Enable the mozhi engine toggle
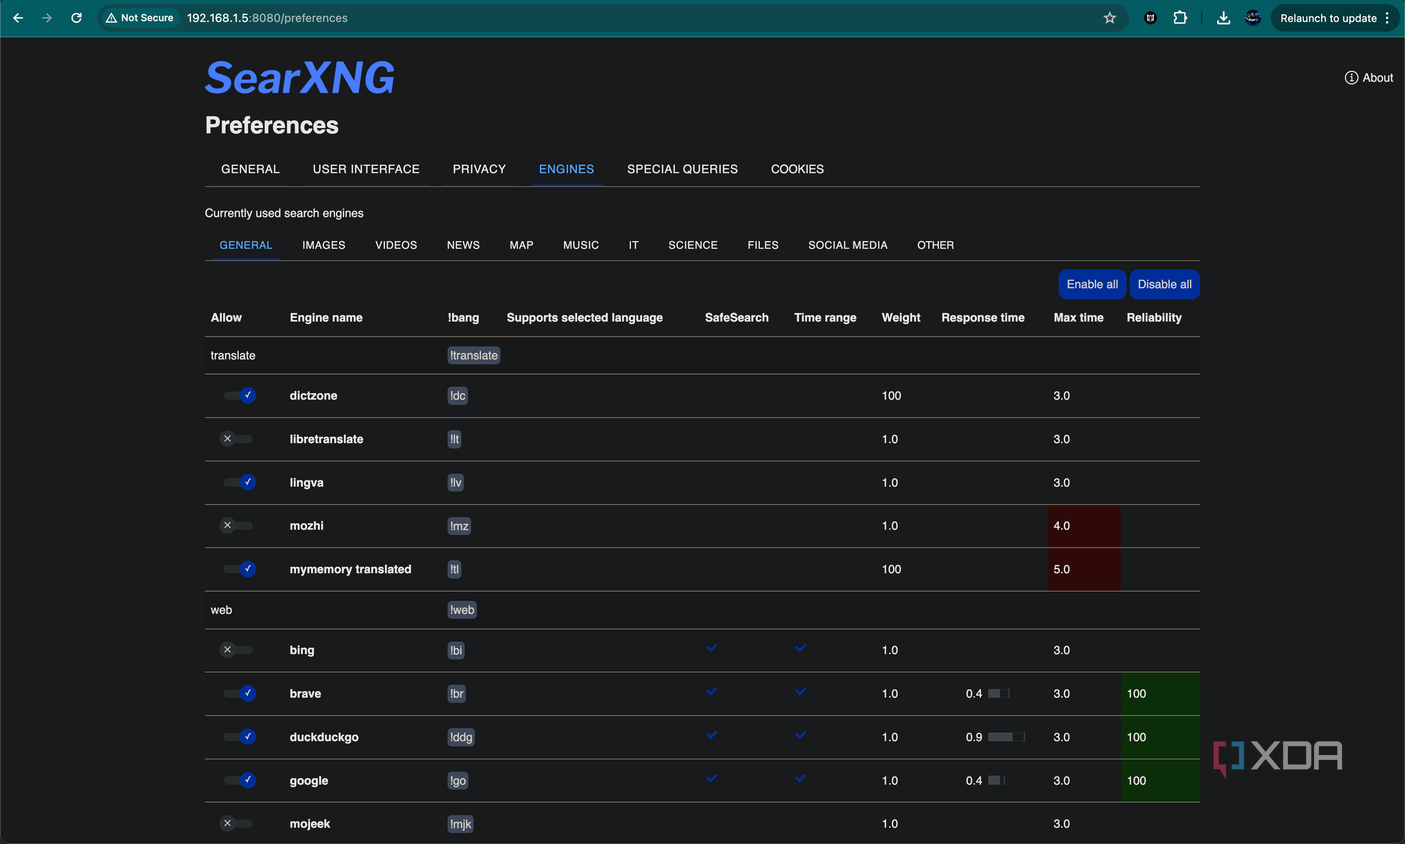The image size is (1405, 844). click(238, 525)
